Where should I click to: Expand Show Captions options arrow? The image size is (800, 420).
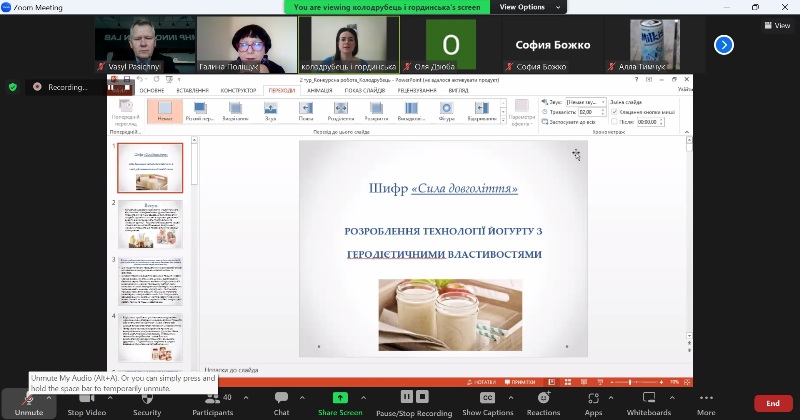[x=511, y=398]
